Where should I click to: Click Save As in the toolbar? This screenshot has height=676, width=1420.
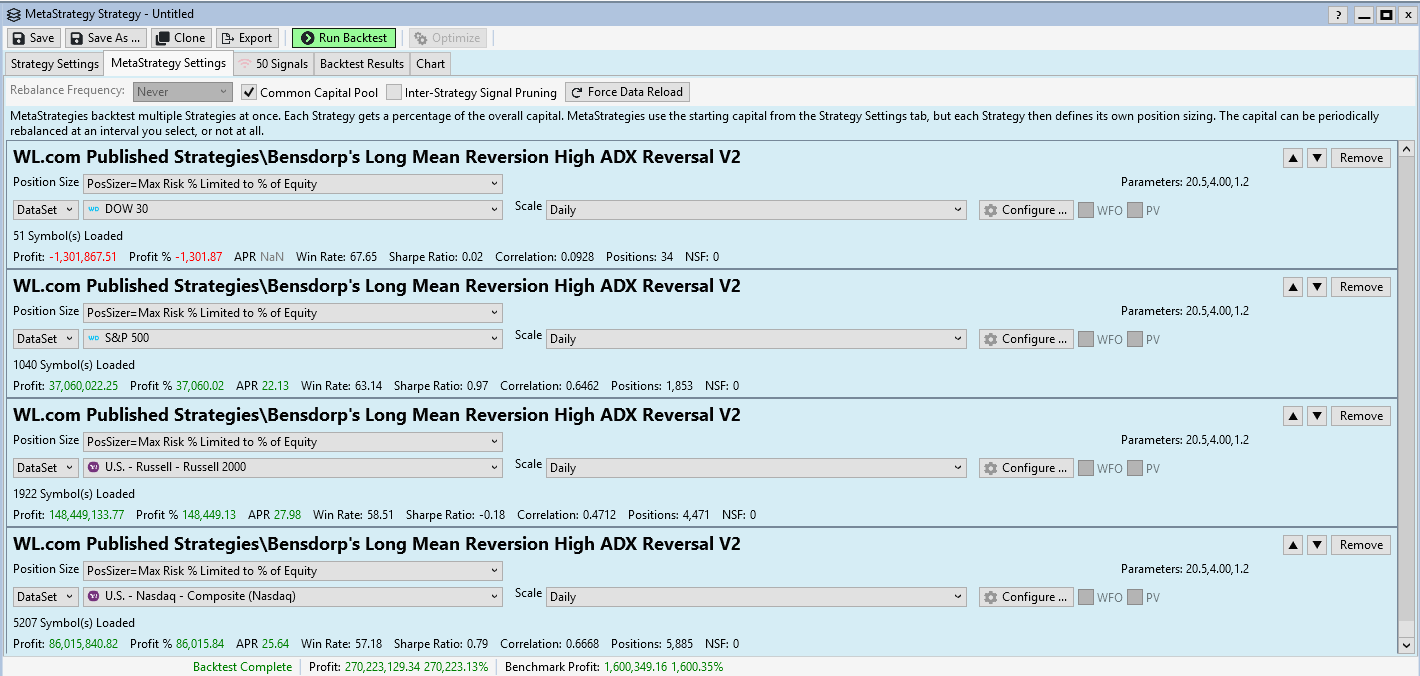coord(106,38)
